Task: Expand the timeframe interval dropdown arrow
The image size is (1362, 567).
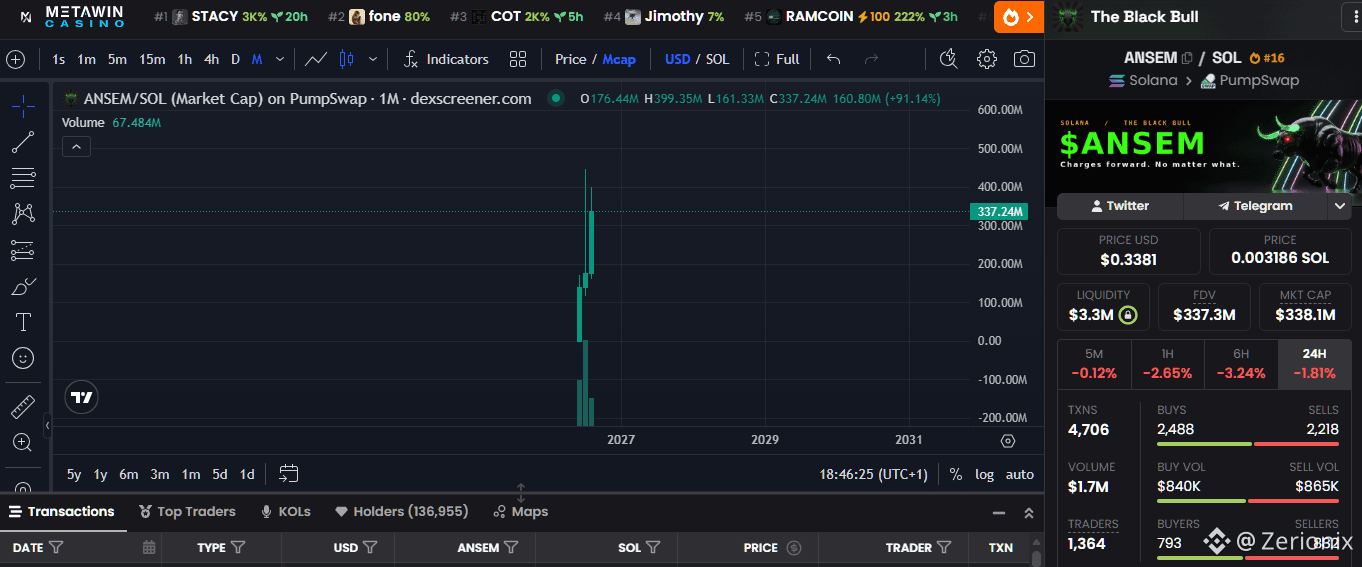Action: (279, 59)
